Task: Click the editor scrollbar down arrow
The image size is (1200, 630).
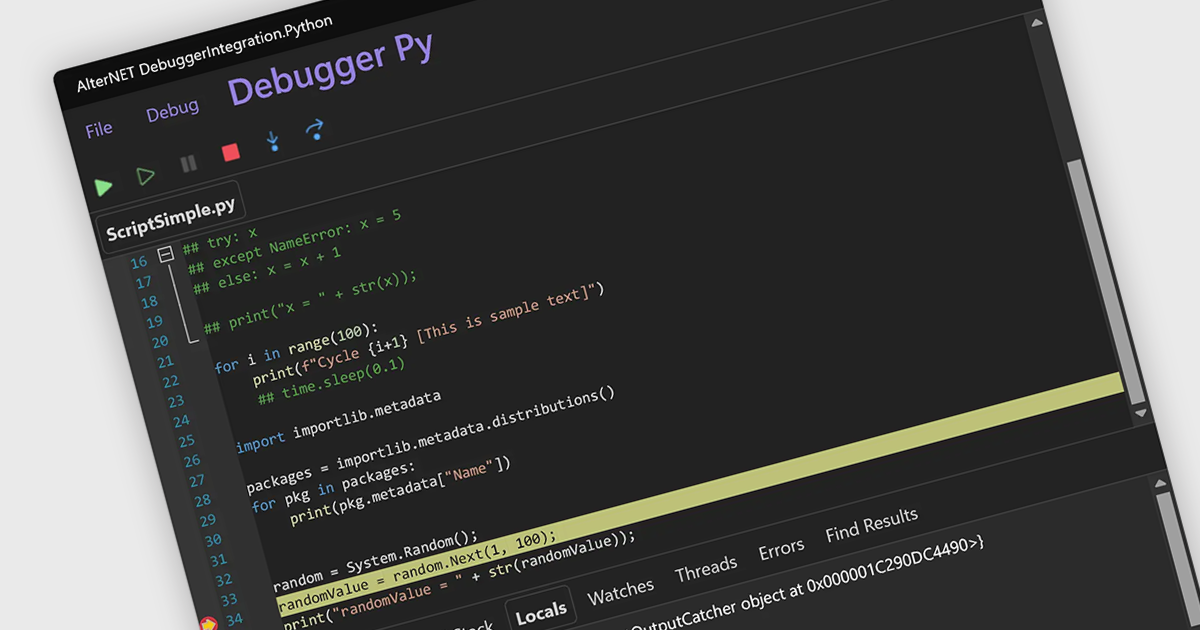Action: pyautogui.click(x=1139, y=412)
